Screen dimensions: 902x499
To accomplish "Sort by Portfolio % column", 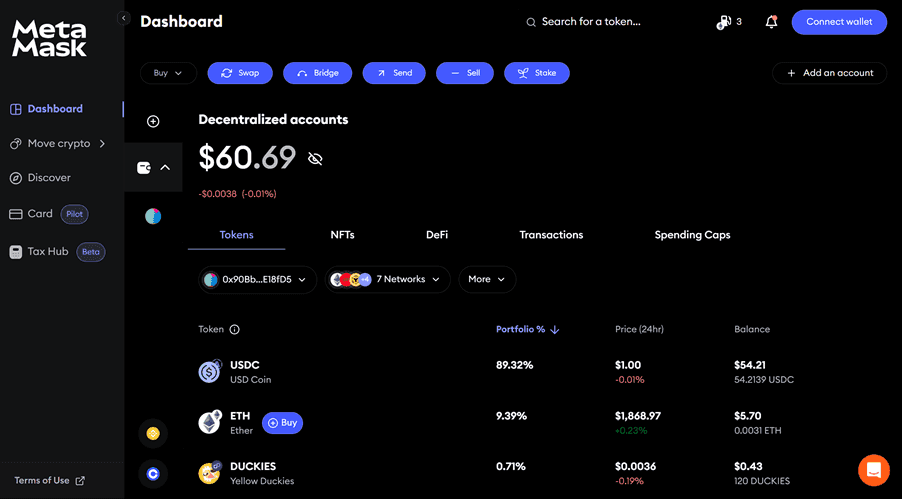I will 527,329.
